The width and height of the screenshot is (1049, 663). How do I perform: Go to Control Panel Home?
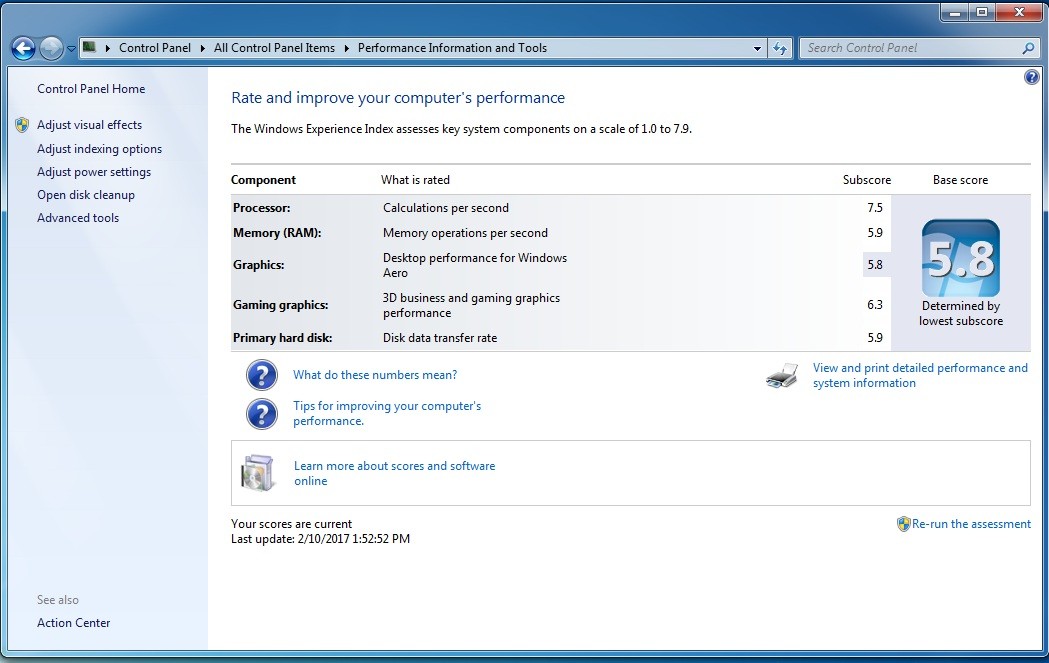point(91,89)
